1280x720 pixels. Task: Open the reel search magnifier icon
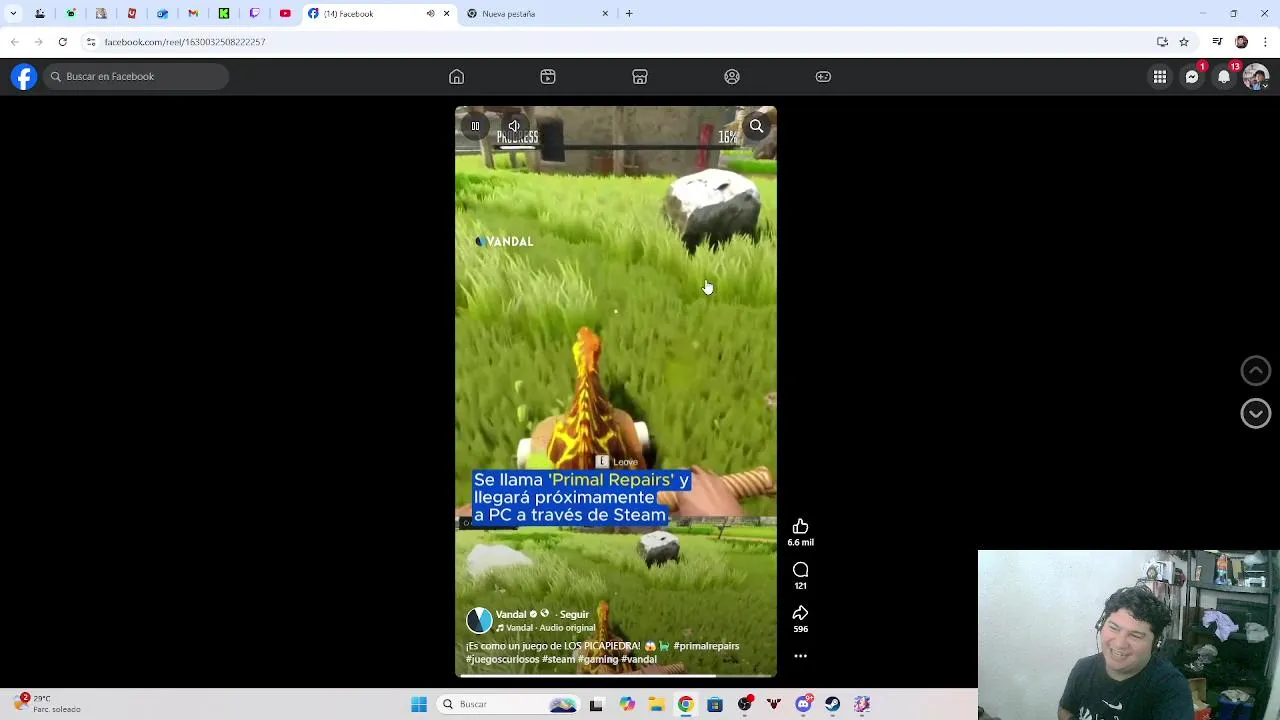pos(757,126)
